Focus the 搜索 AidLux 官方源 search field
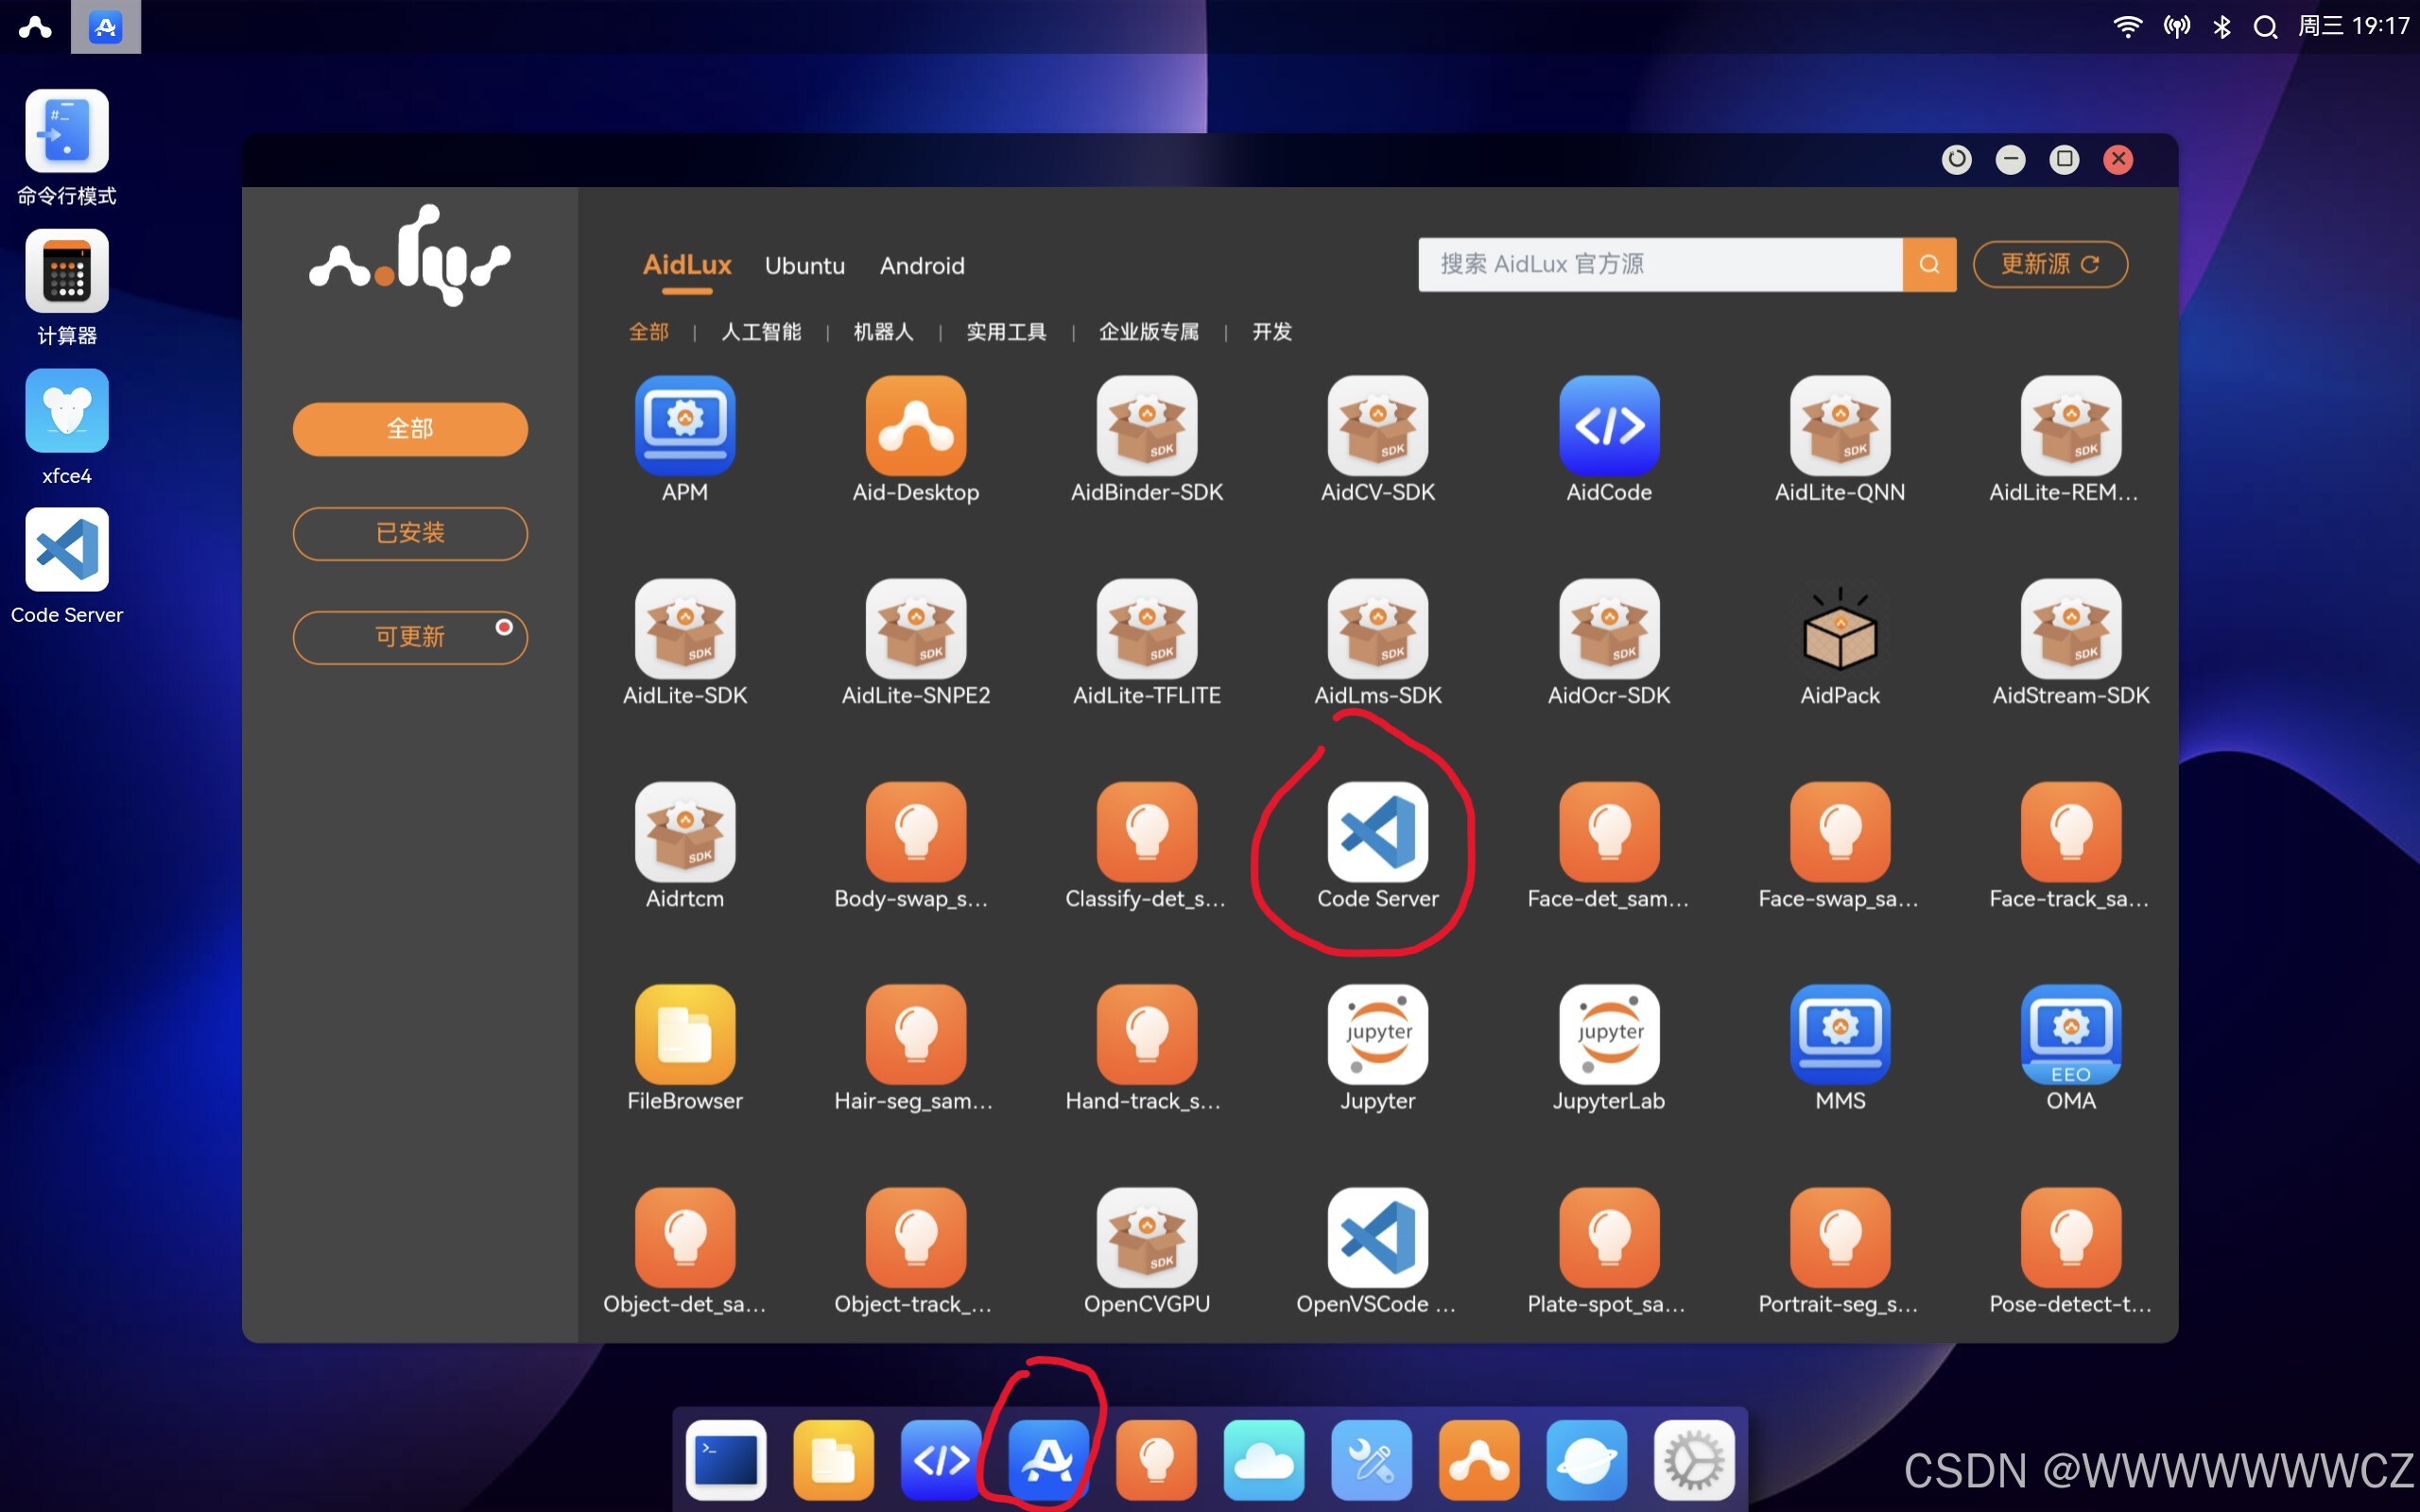Viewport: 2420px width, 1512px height. 1660,264
